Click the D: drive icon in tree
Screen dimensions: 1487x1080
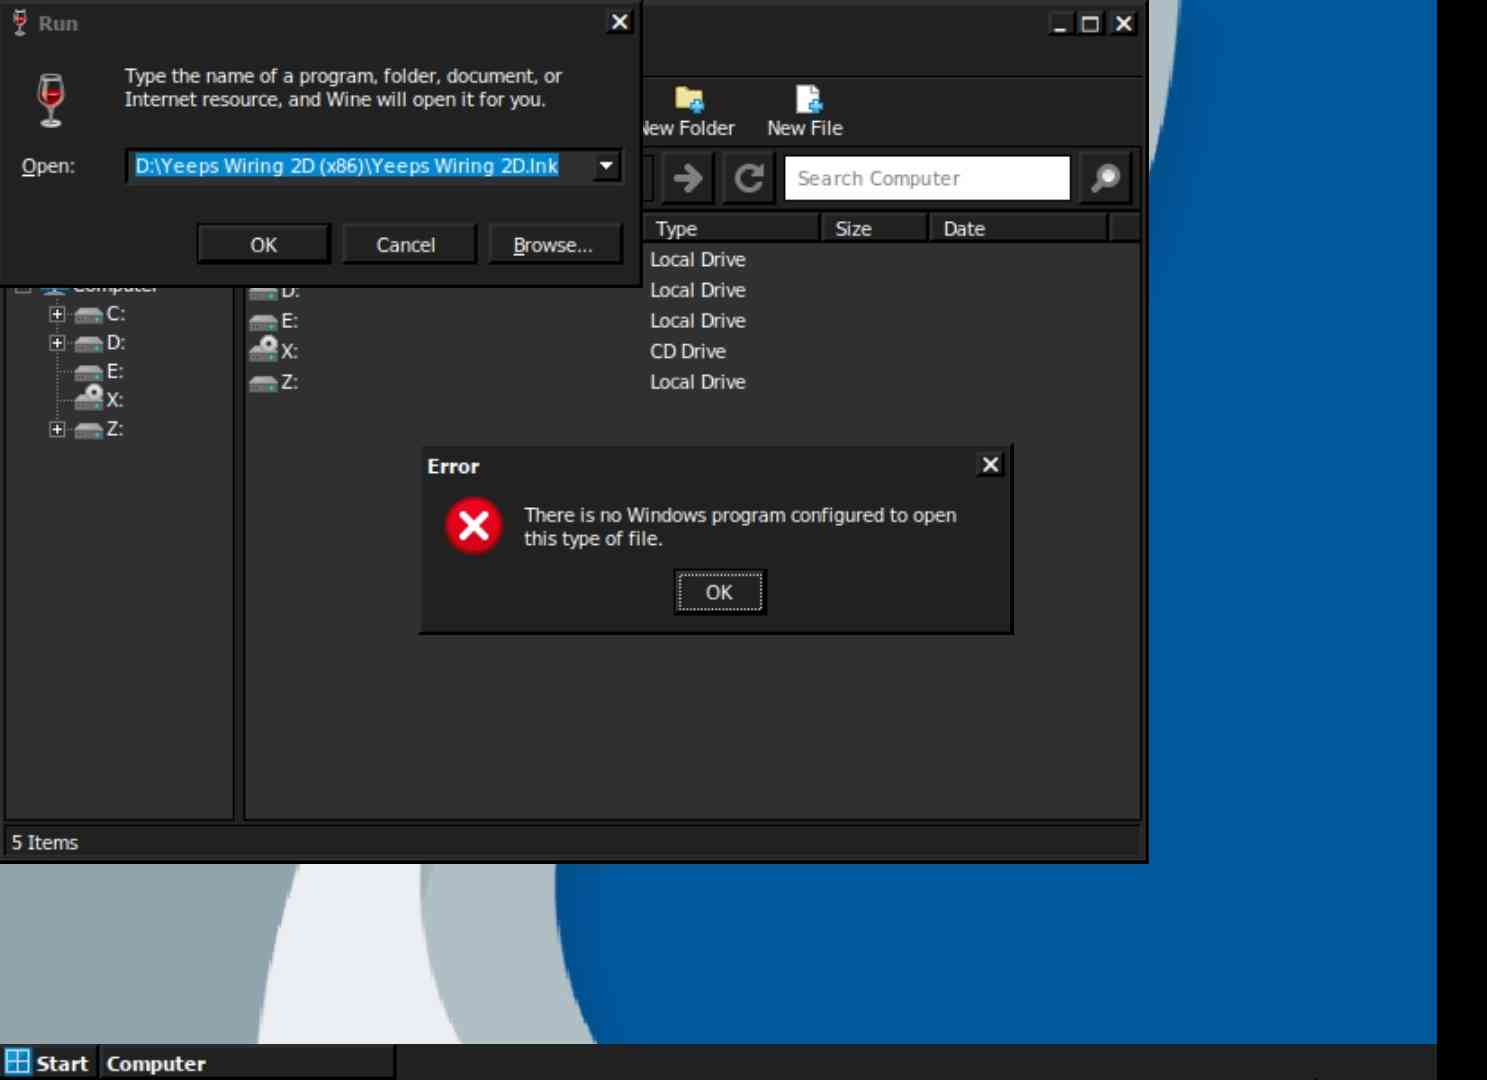(x=89, y=344)
